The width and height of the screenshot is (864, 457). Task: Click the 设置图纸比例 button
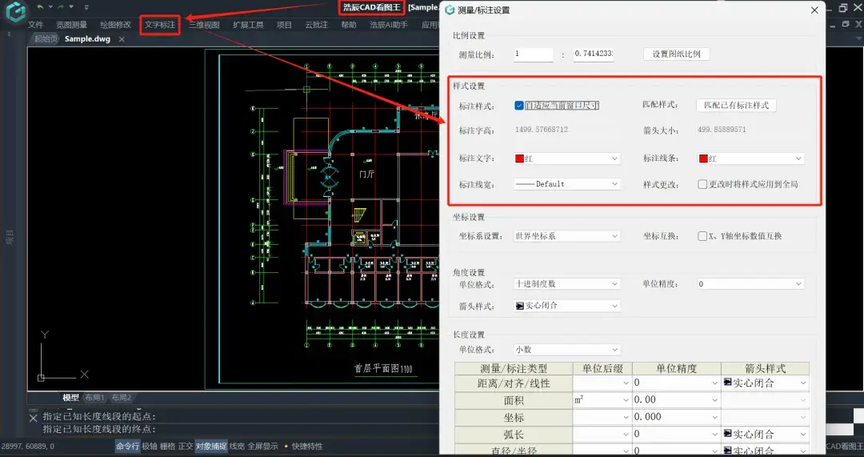pyautogui.click(x=676, y=54)
